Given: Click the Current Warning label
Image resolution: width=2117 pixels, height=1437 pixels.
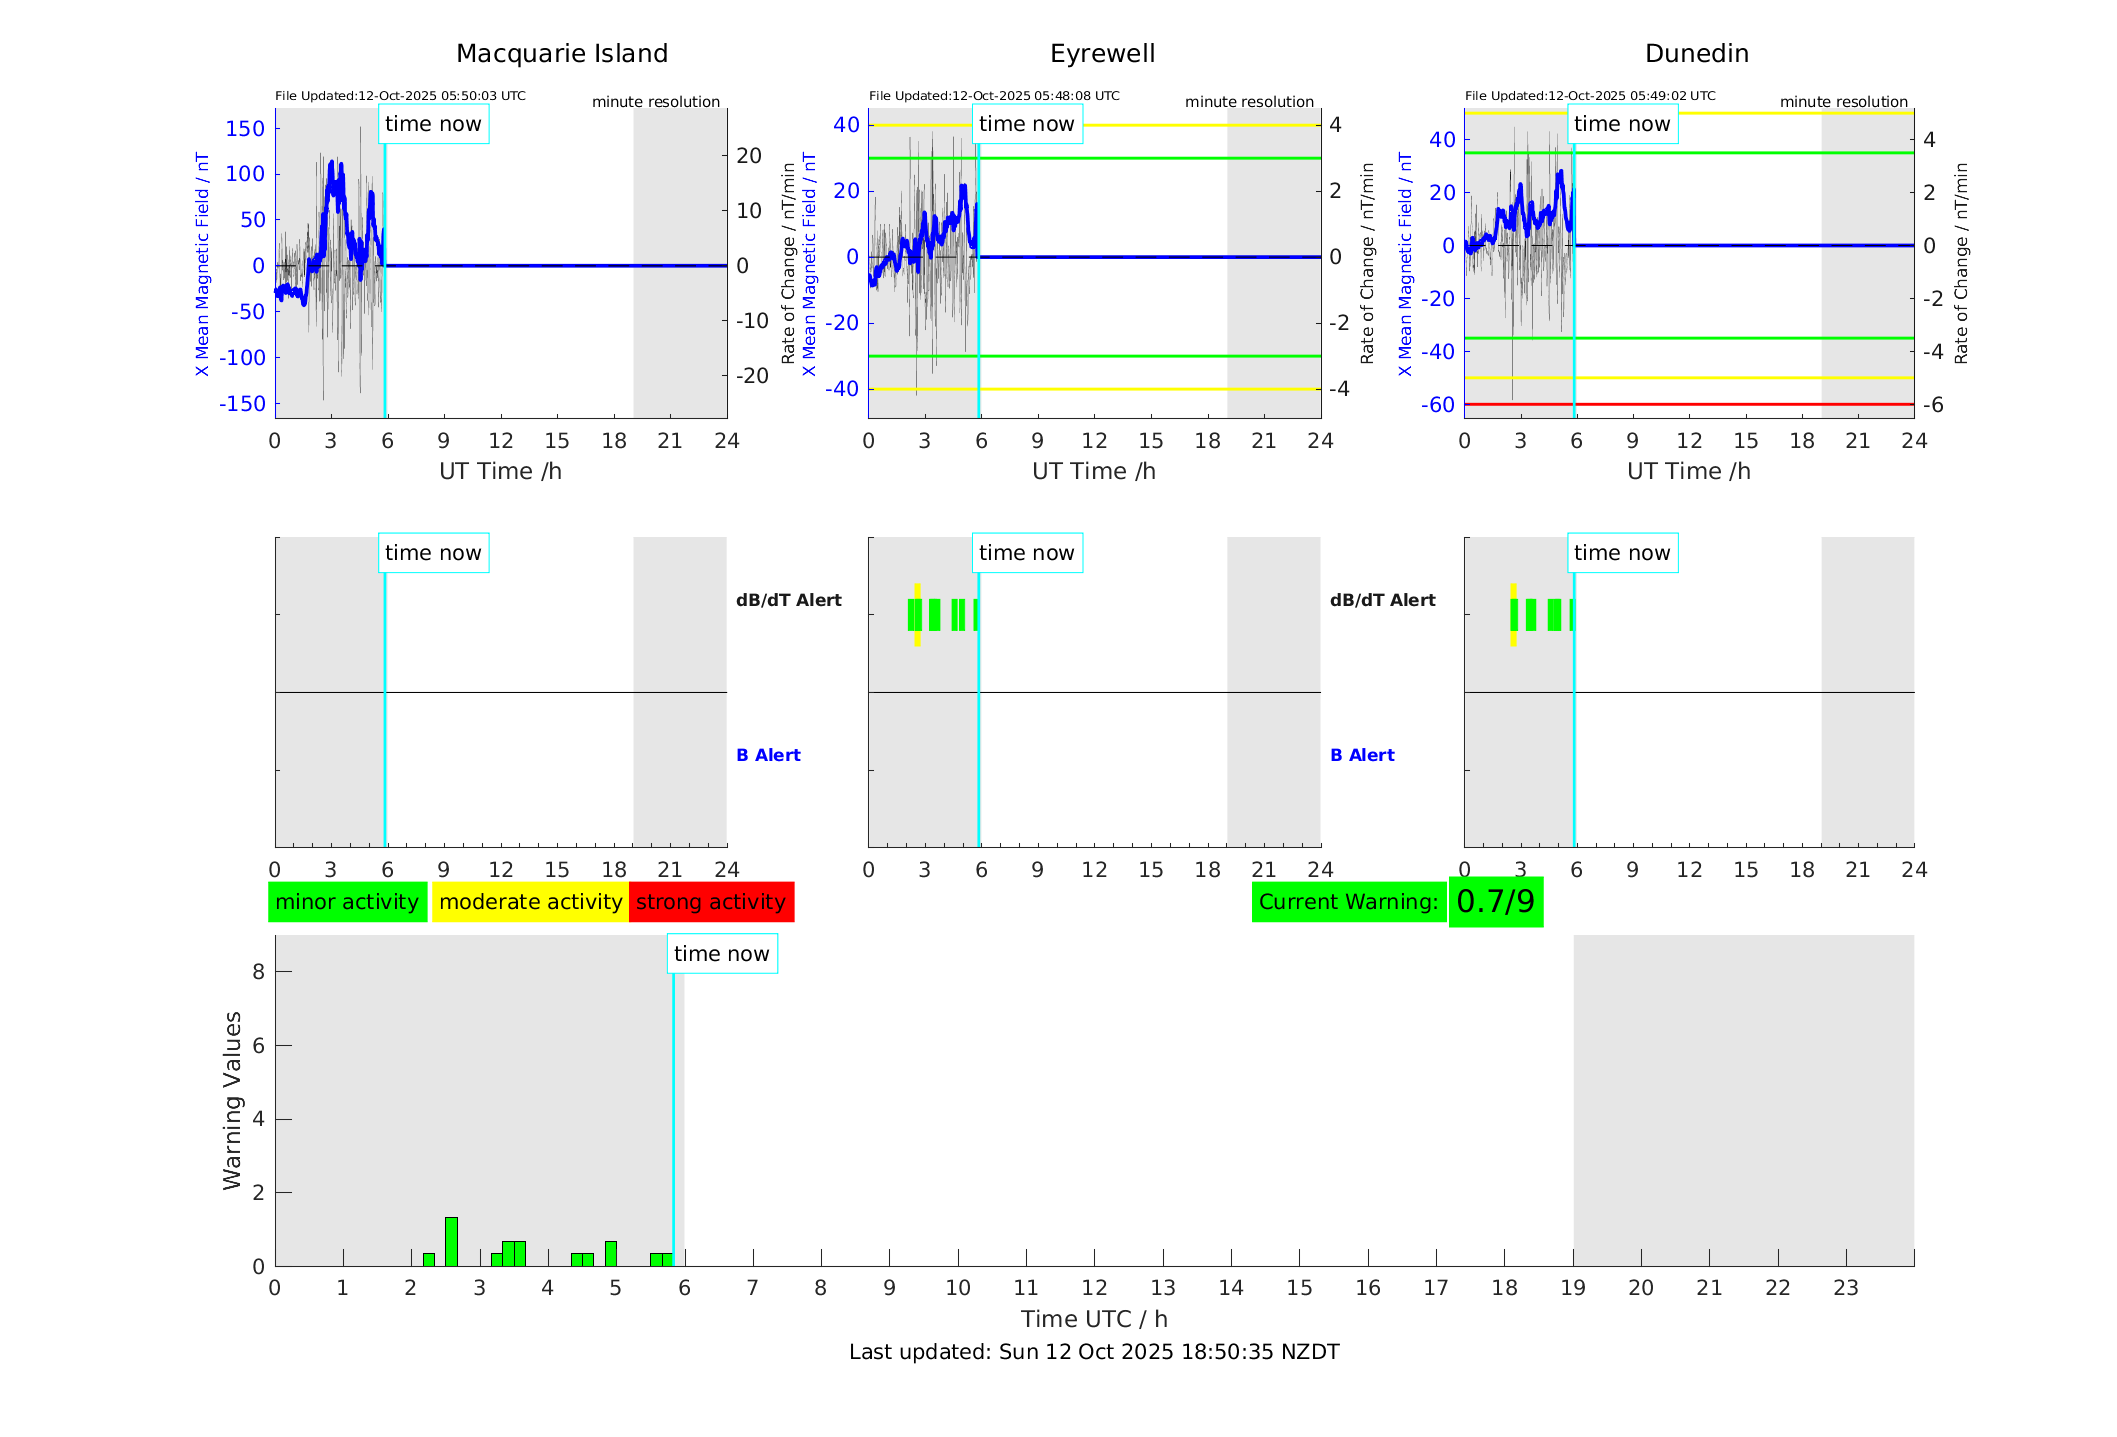Looking at the screenshot, I should [x=1348, y=902].
